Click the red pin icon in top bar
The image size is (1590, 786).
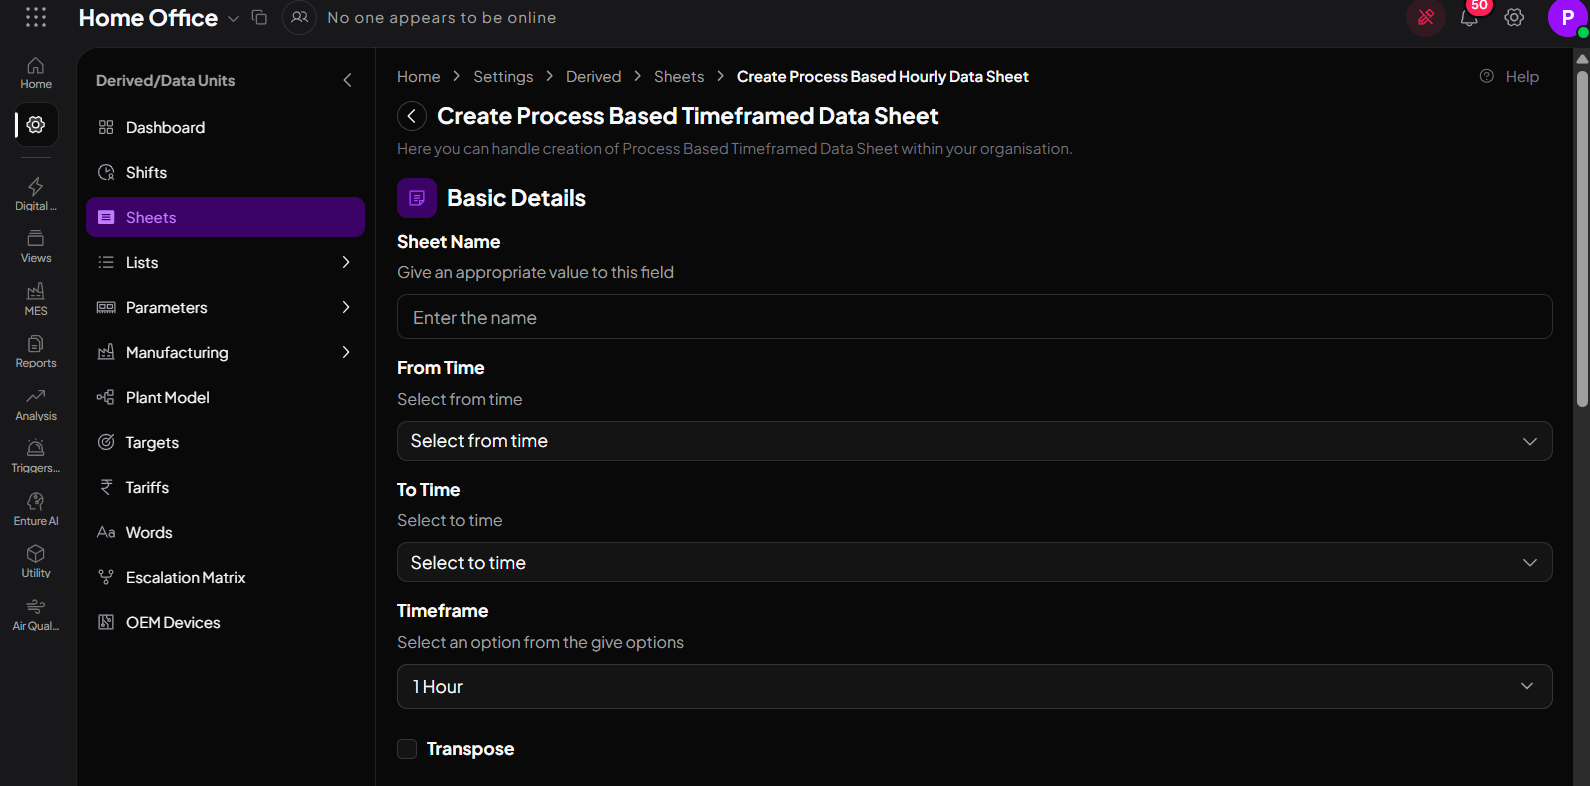click(x=1426, y=17)
